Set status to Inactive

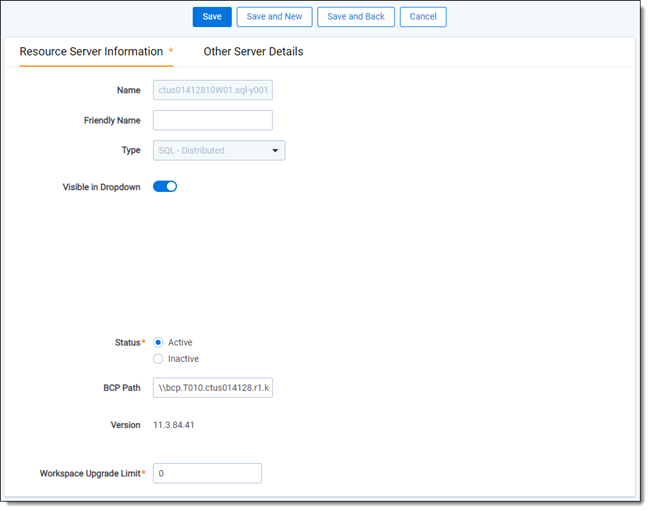[x=158, y=359]
